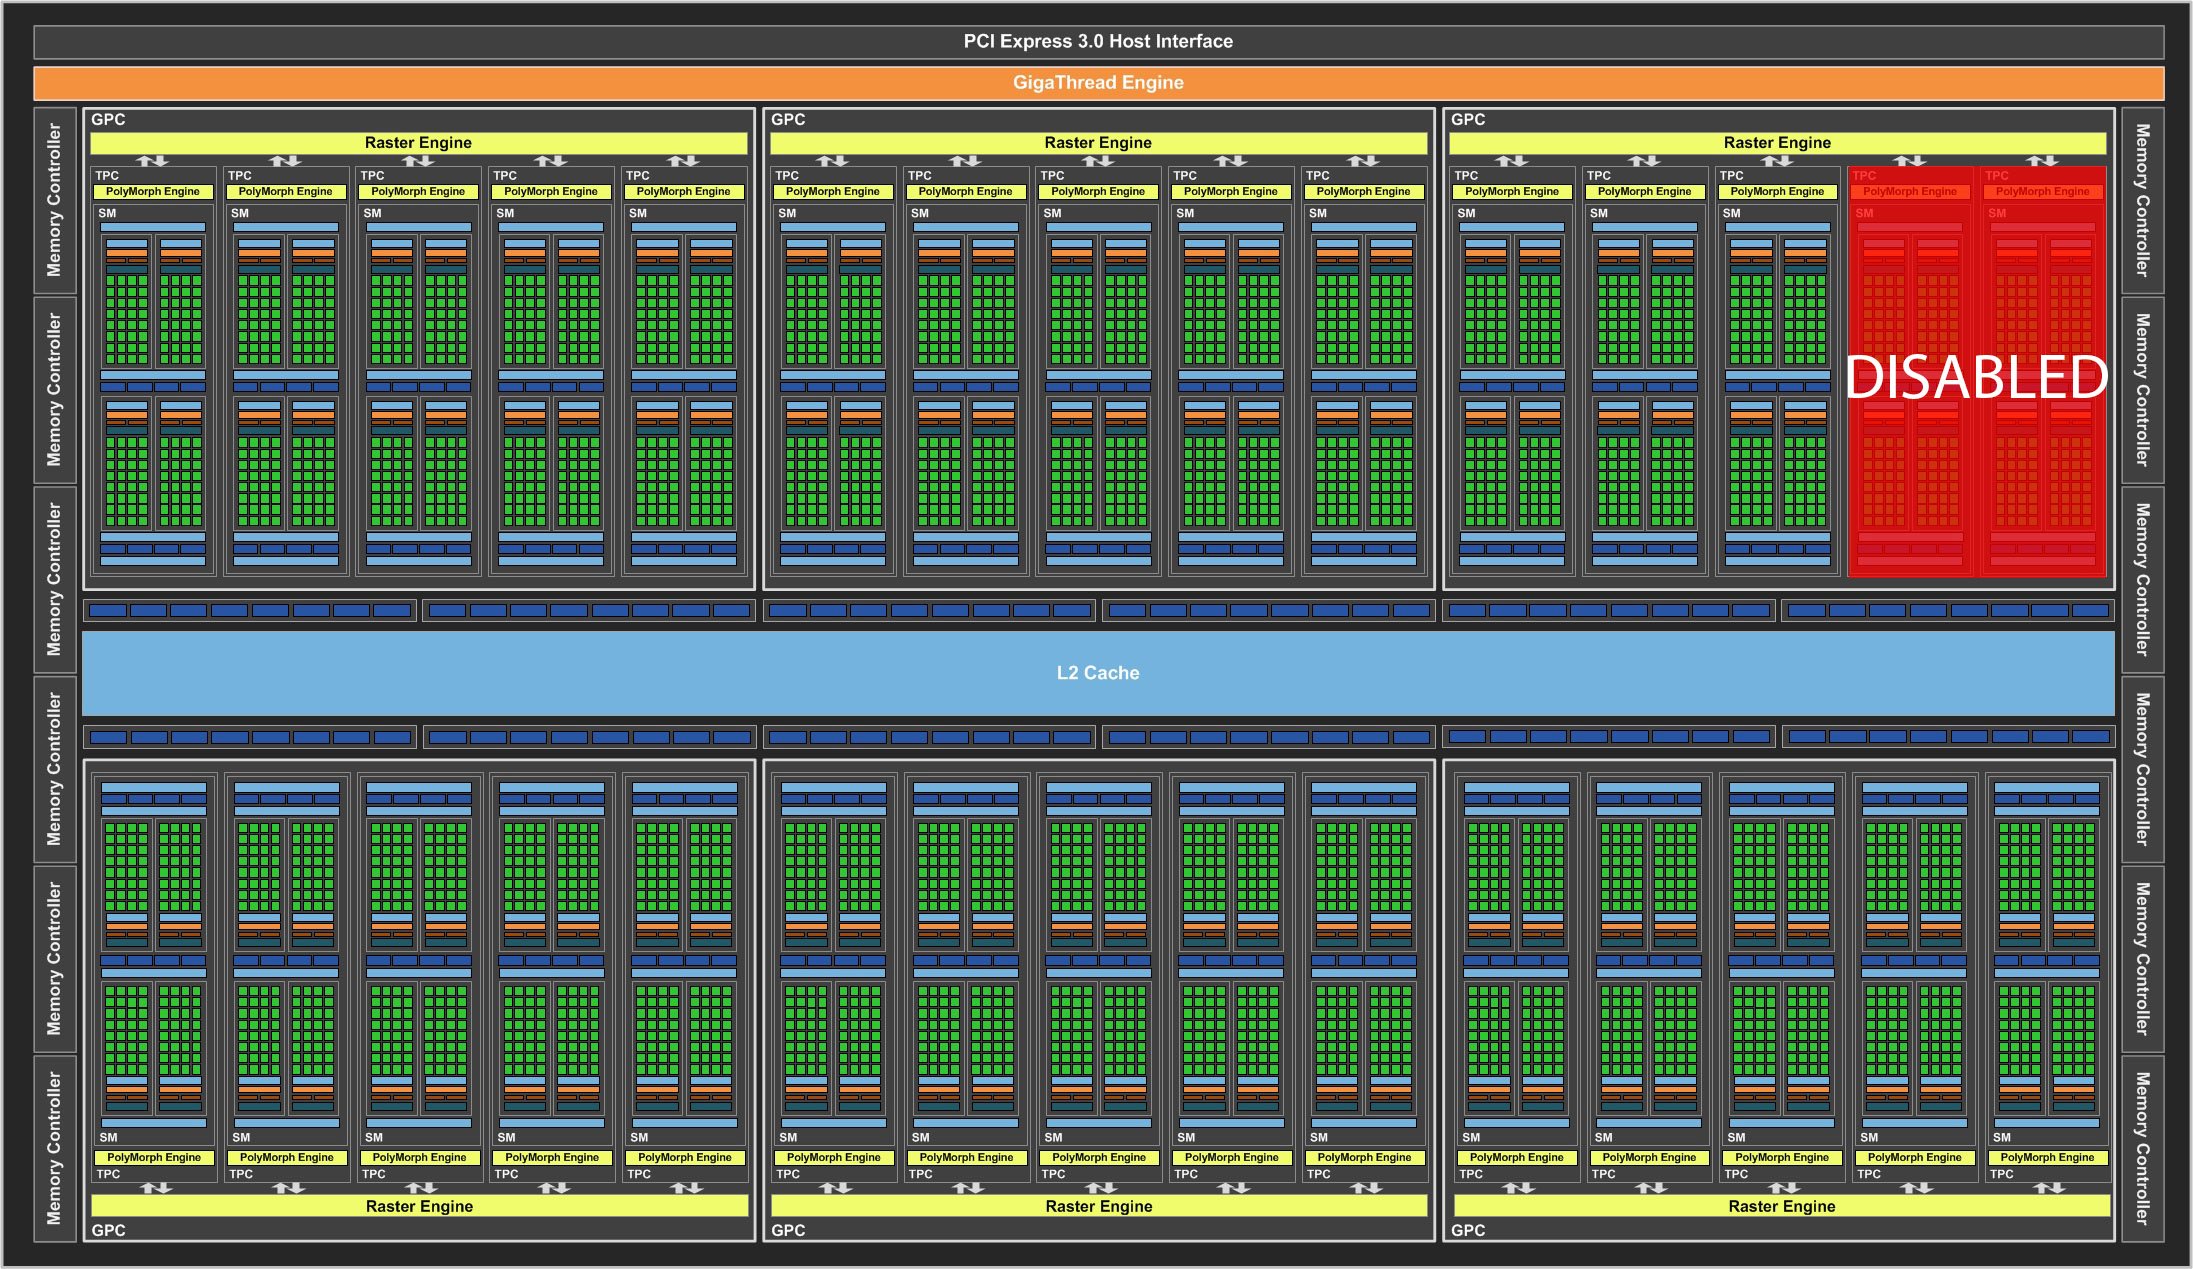This screenshot has height=1269, width=2193.
Task: Click bottommost Memory Controller on left edge
Action: [55, 1148]
